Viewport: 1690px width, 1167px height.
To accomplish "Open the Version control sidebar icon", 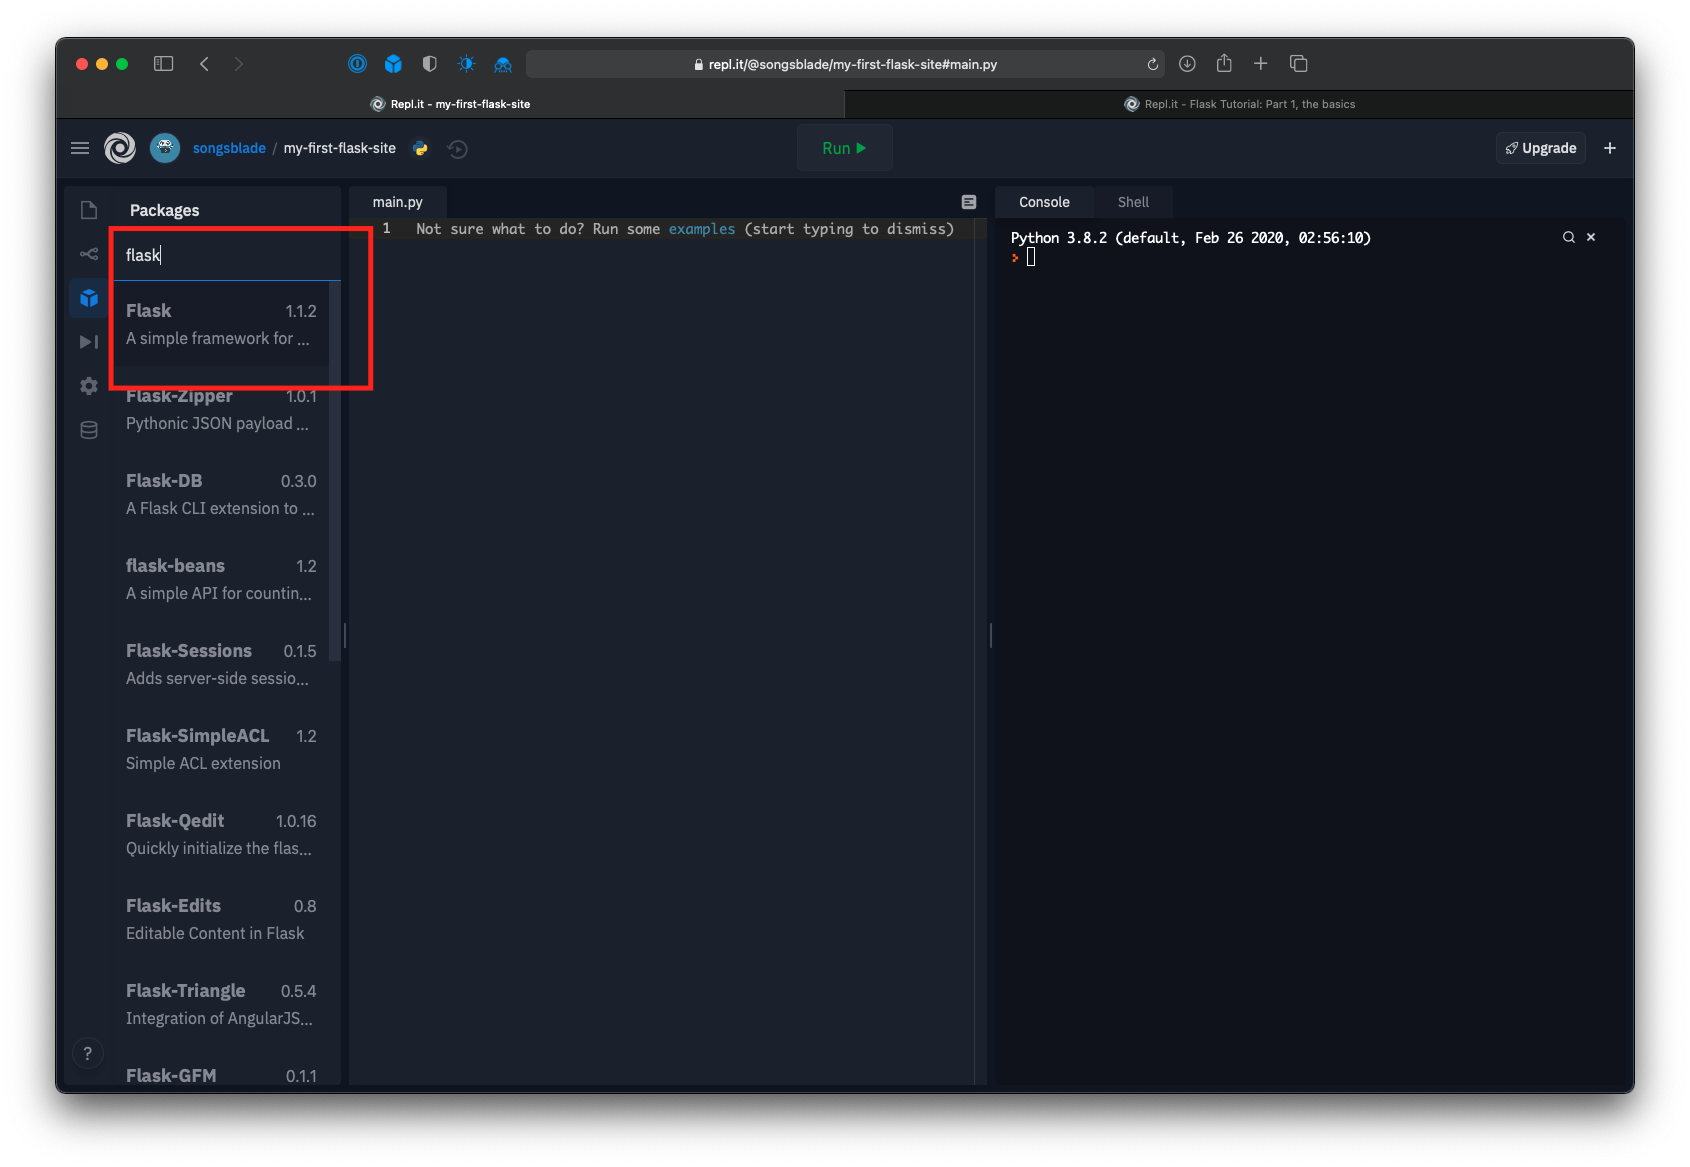I will pos(89,254).
